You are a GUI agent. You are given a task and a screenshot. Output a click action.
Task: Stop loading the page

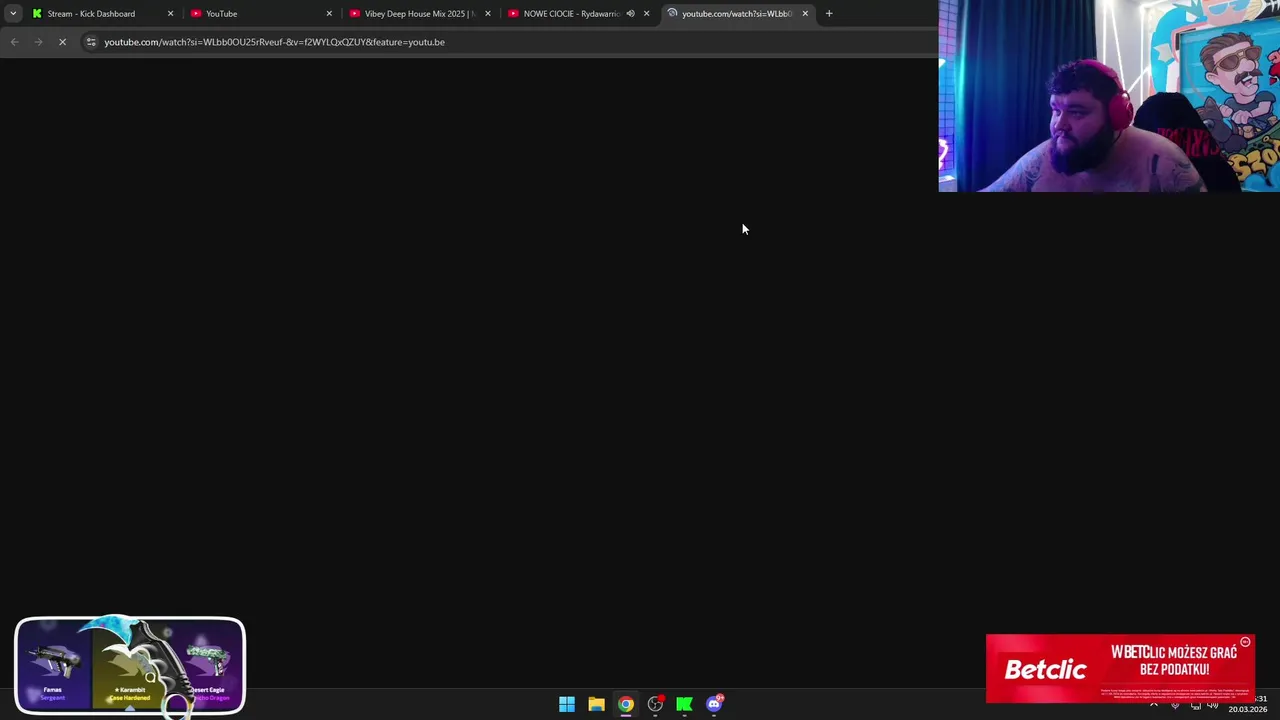click(62, 42)
